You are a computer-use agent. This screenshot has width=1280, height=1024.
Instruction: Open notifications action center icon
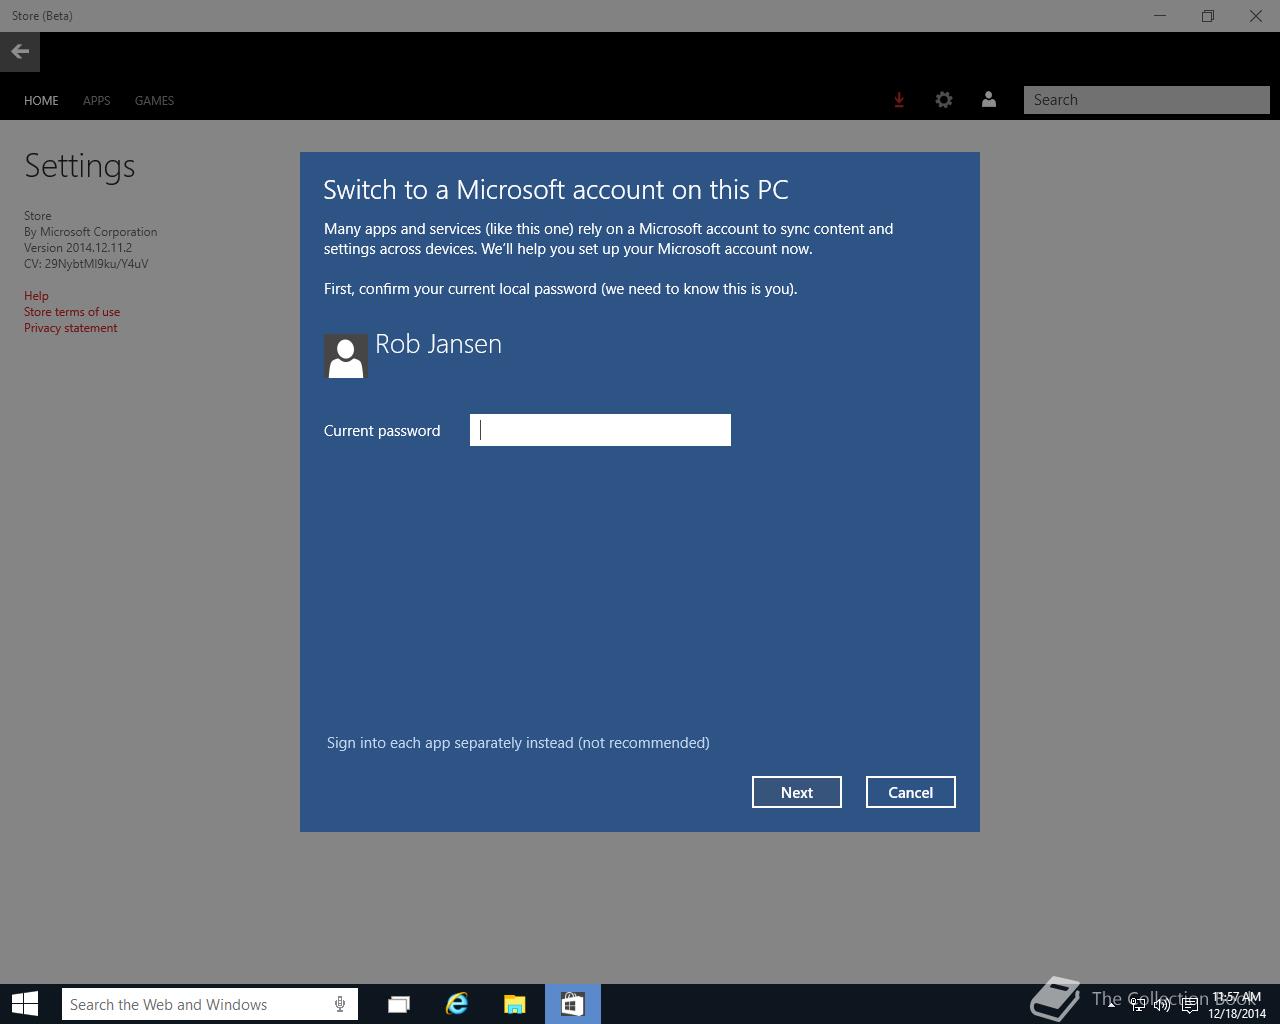point(1190,1005)
